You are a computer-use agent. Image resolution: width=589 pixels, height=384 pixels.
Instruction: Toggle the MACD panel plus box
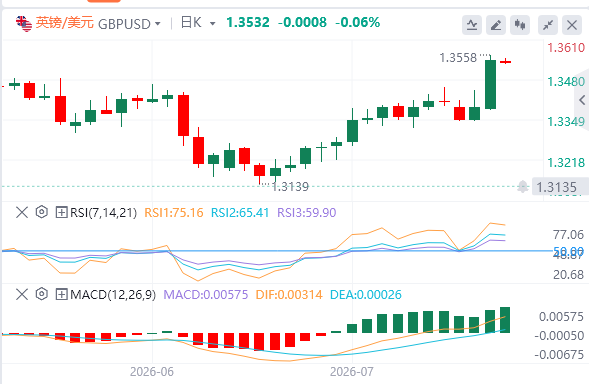coord(61,294)
